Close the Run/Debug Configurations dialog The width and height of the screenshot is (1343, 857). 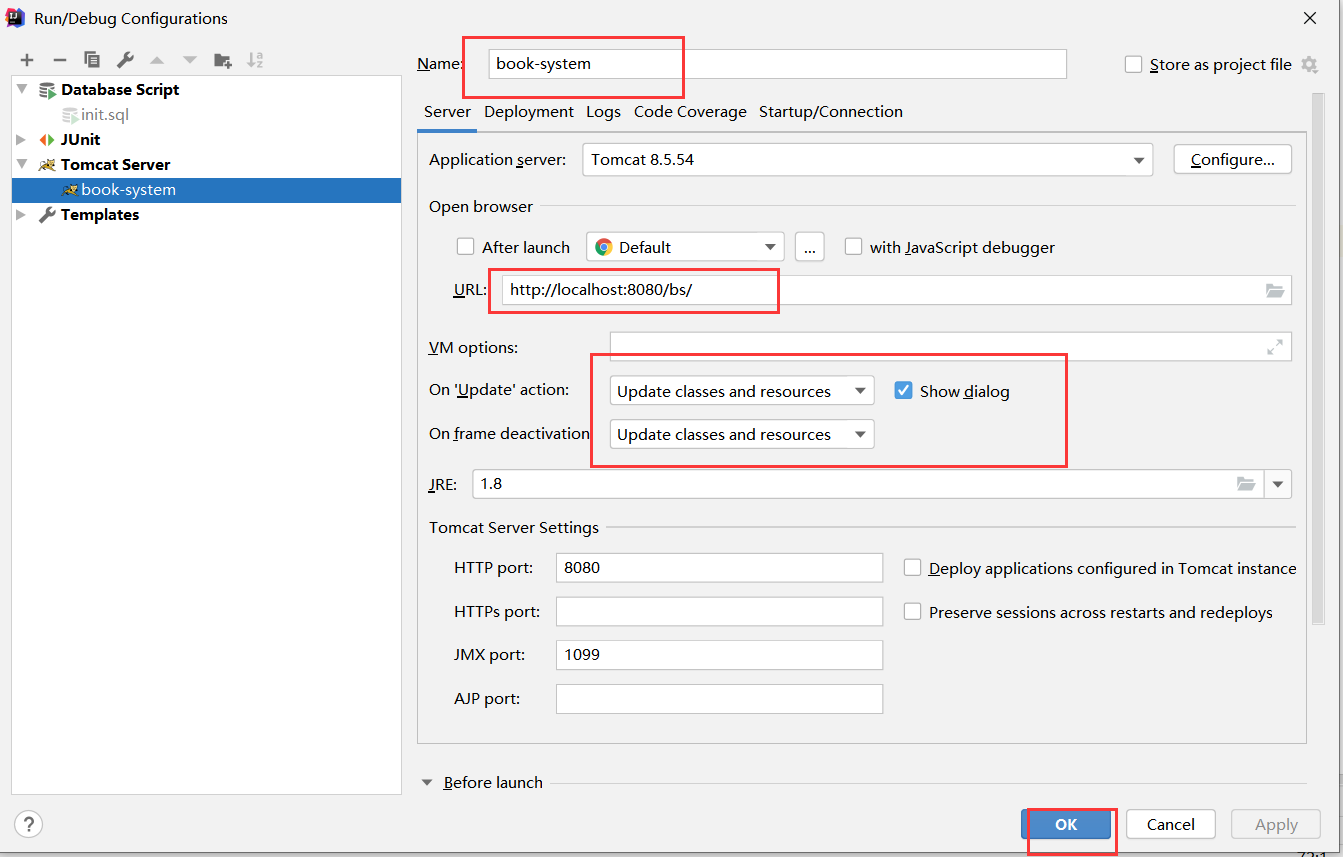(x=1310, y=18)
